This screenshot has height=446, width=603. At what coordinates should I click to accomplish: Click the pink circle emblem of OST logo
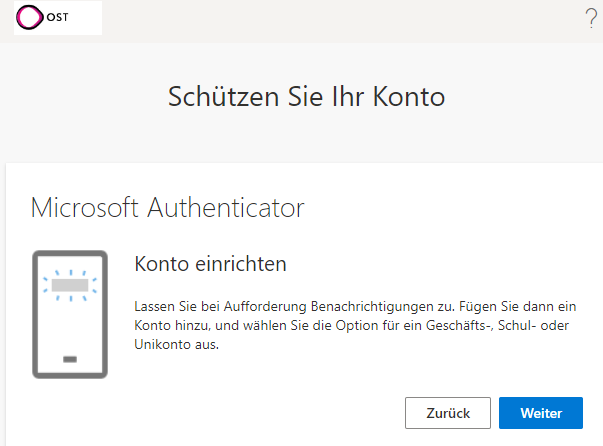tap(31, 18)
